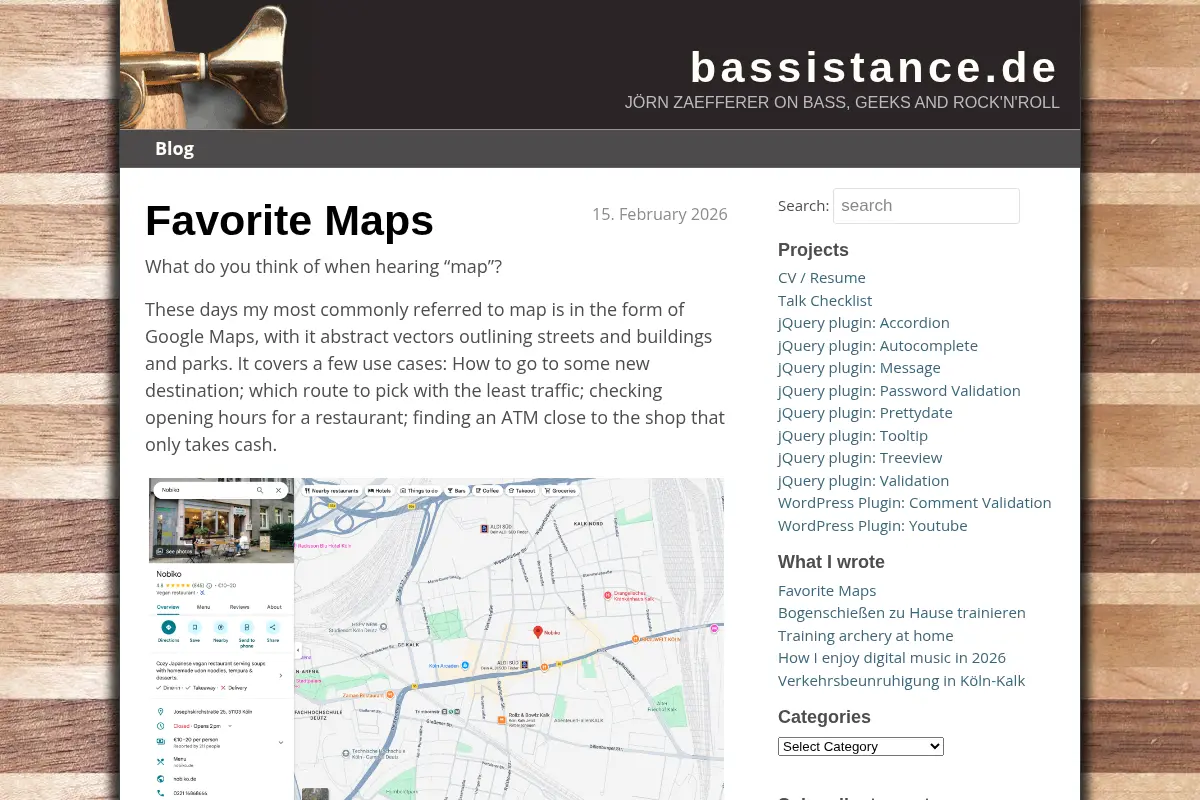
Task: Open the Blog menu item
Action: 174,149
